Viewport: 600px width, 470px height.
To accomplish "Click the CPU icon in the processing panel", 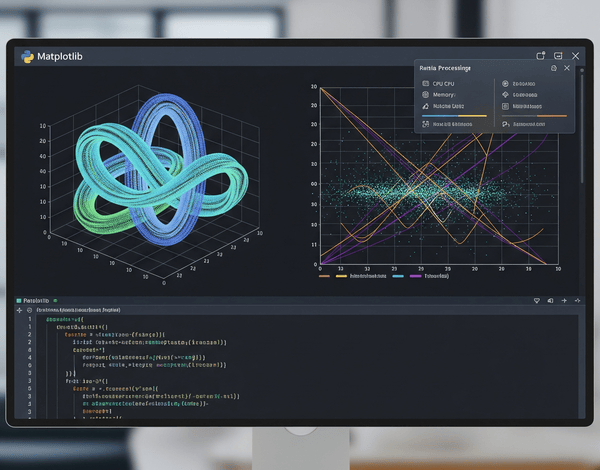I will (425, 84).
